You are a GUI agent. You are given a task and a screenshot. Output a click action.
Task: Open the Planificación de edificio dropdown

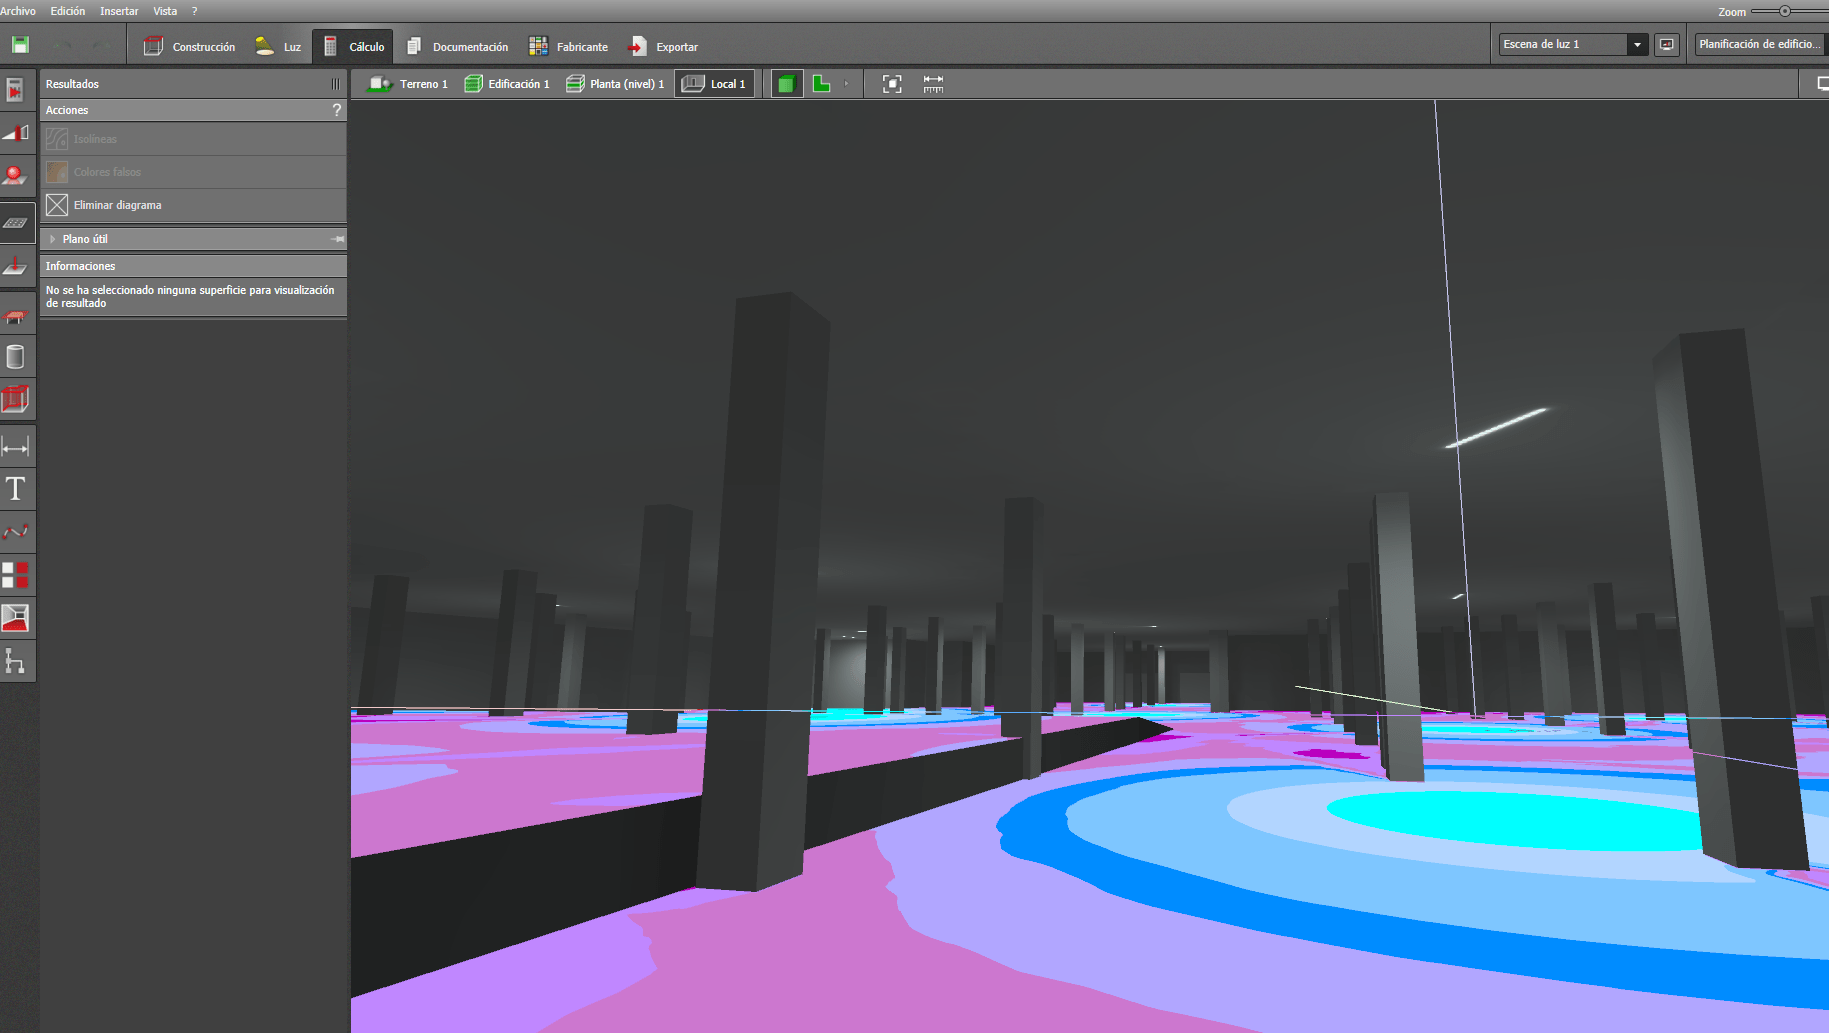pos(1759,45)
